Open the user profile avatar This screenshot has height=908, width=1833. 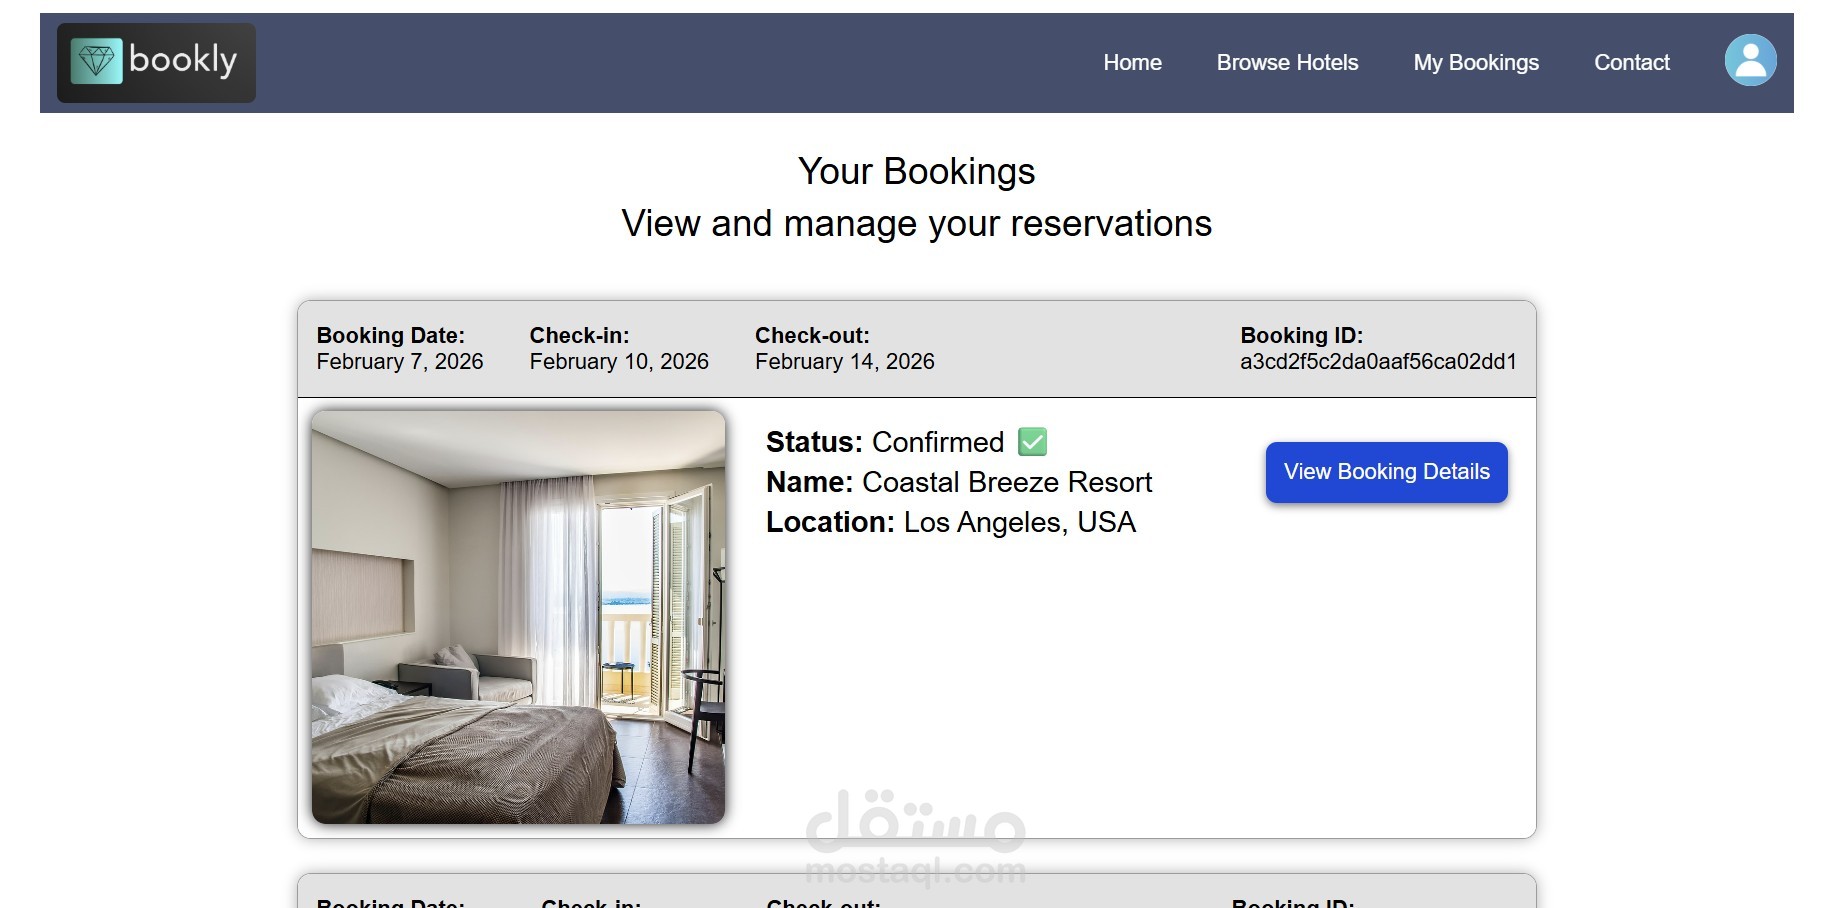tap(1750, 61)
